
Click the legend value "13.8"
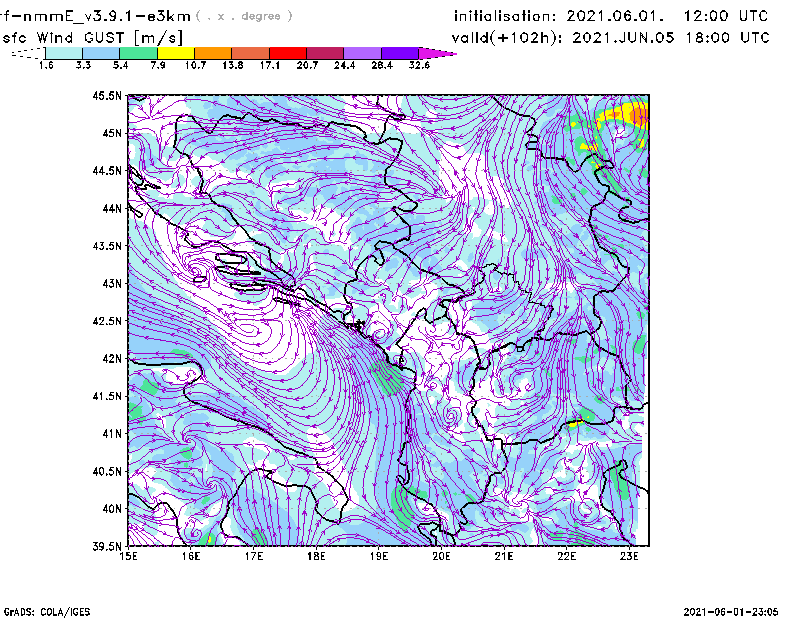pos(233,65)
